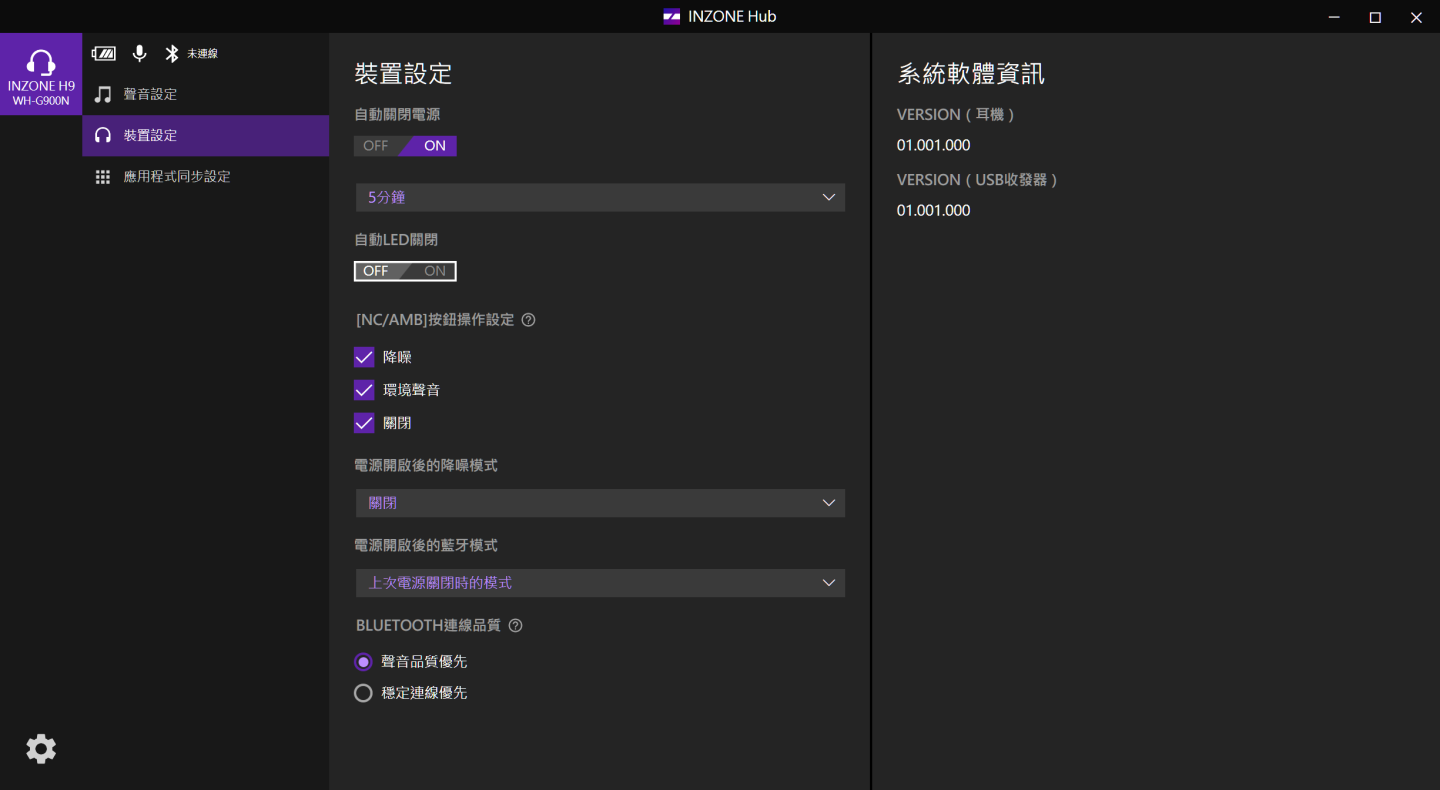Click help icon beside BLUETOOTH連線品質
Viewport: 1440px width, 790px height.
pos(516,626)
